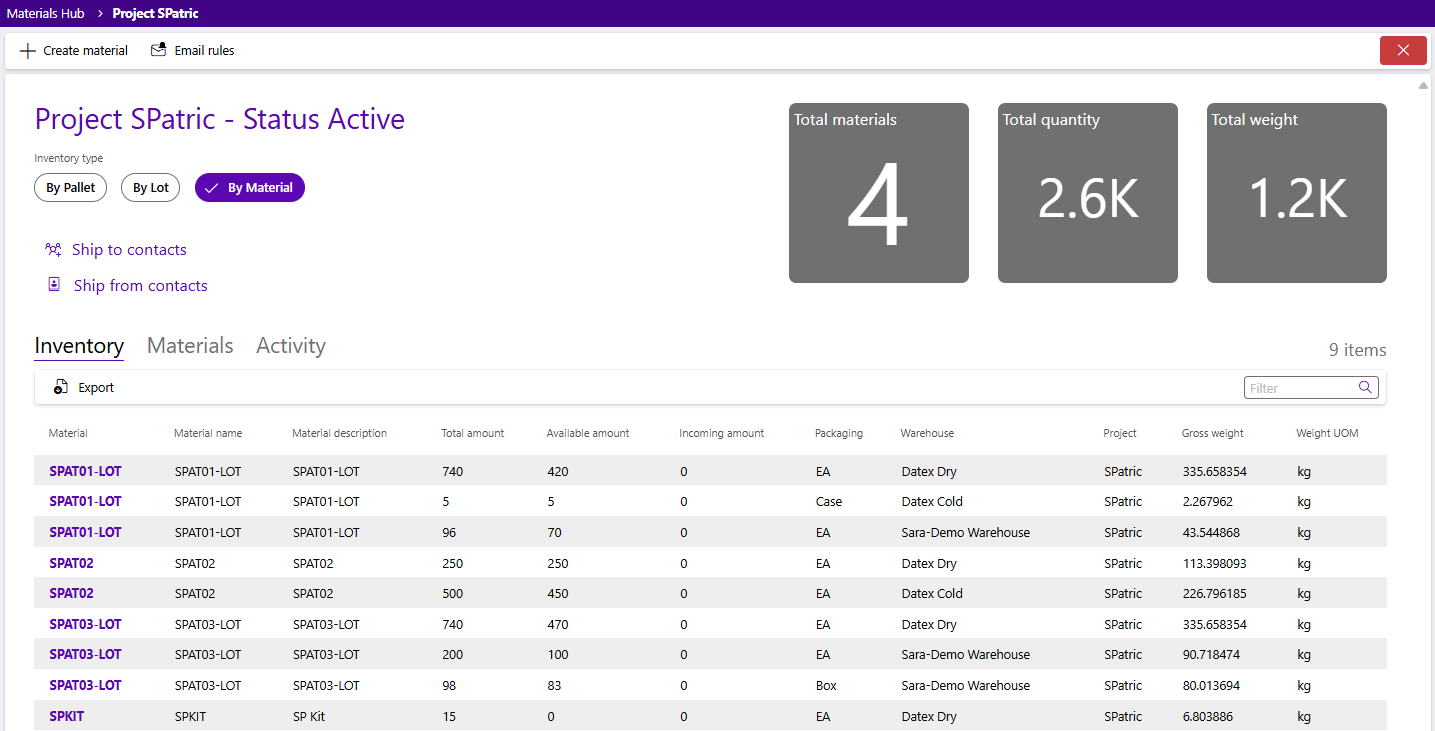Navigate to Materials Hub breadcrumb
The image size is (1435, 731).
pos(46,14)
